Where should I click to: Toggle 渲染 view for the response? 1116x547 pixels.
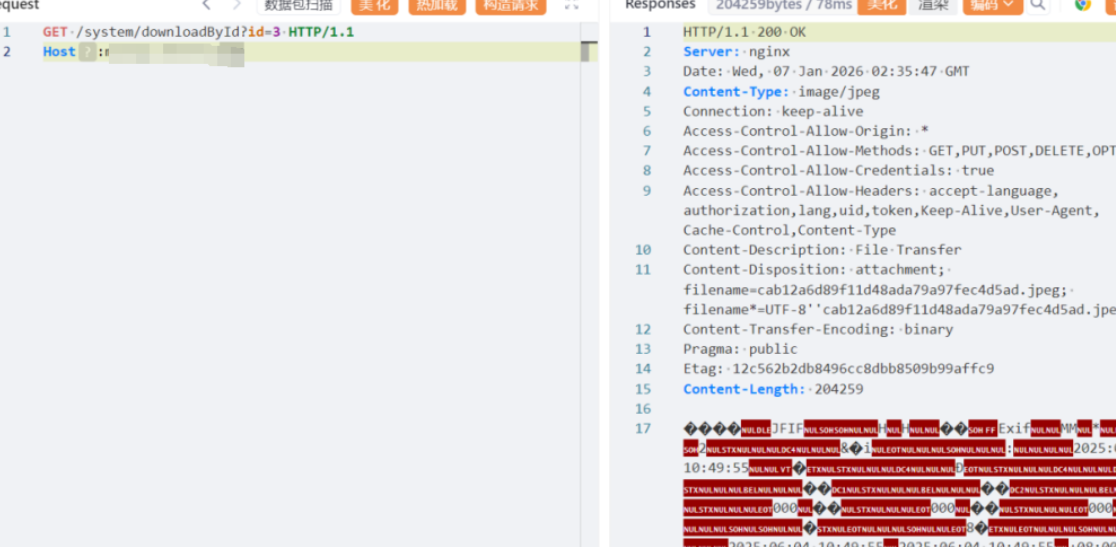[x=933, y=5]
